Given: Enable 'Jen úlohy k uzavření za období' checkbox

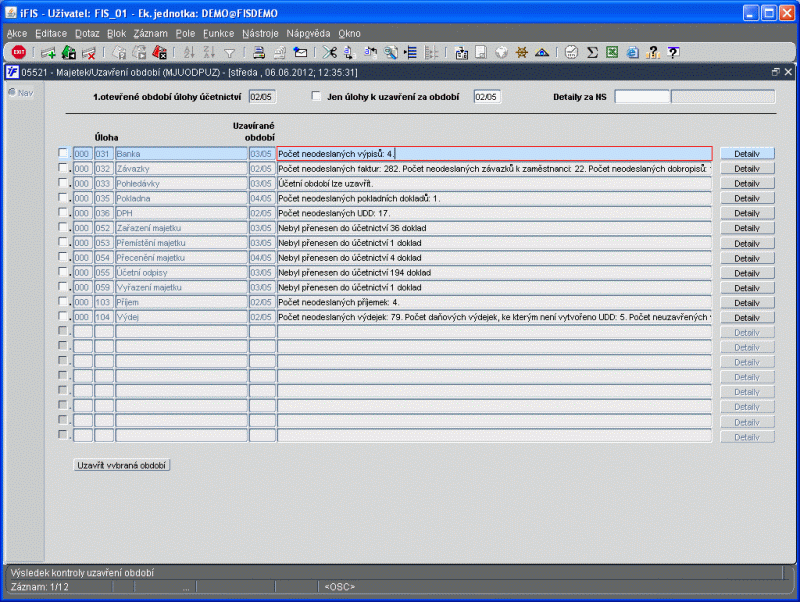Looking at the screenshot, I should point(316,96).
